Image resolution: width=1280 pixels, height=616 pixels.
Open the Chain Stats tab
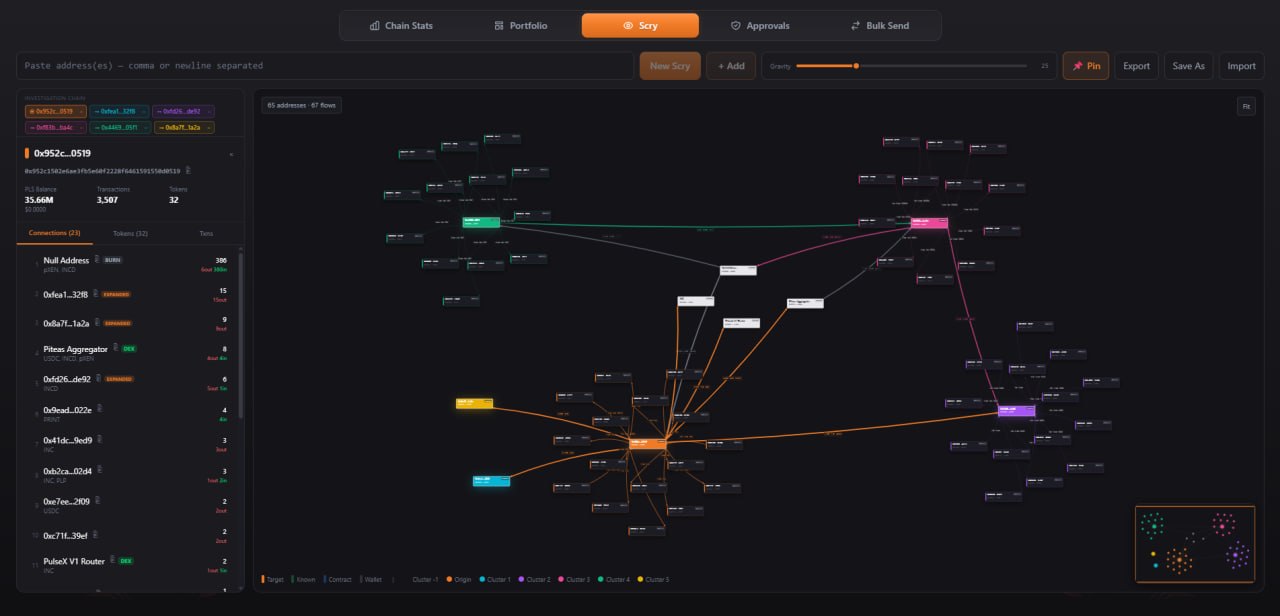click(401, 25)
